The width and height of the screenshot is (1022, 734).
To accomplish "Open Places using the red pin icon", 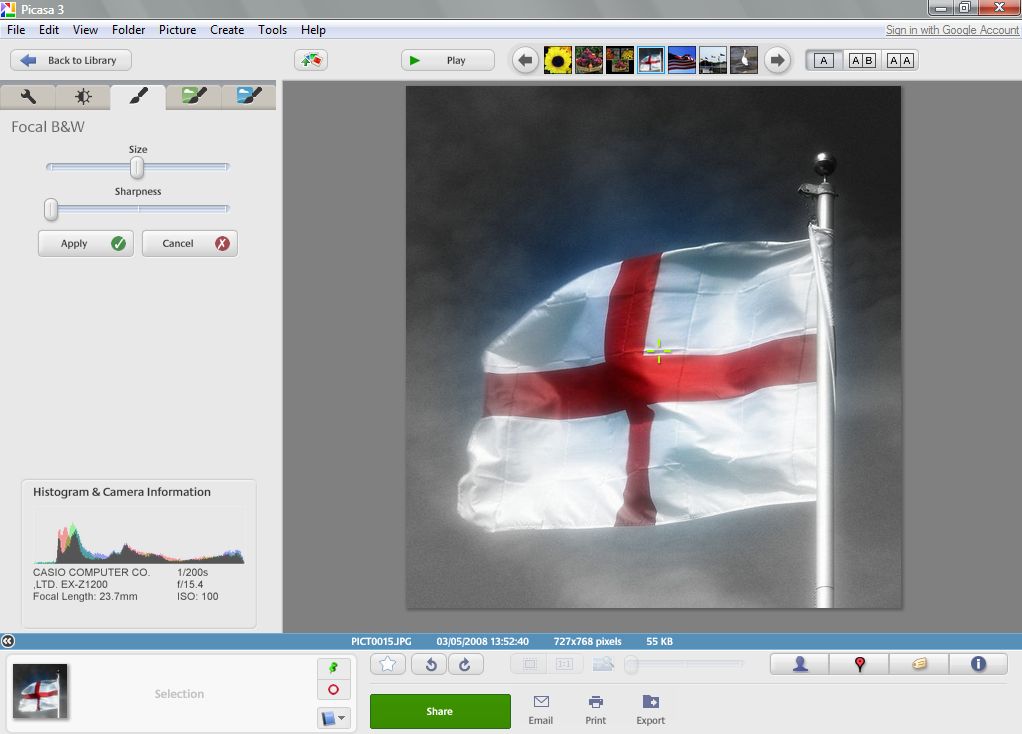I will point(858,663).
